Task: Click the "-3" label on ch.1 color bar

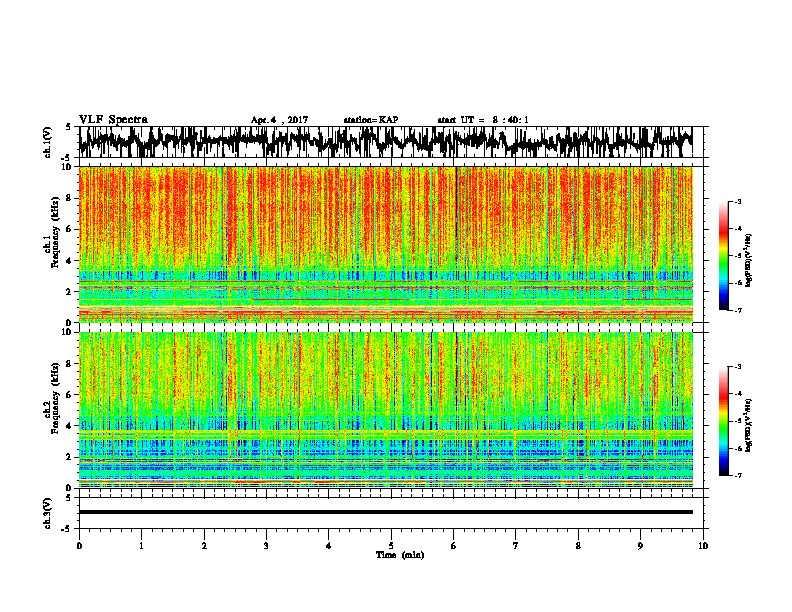Action: click(x=738, y=201)
